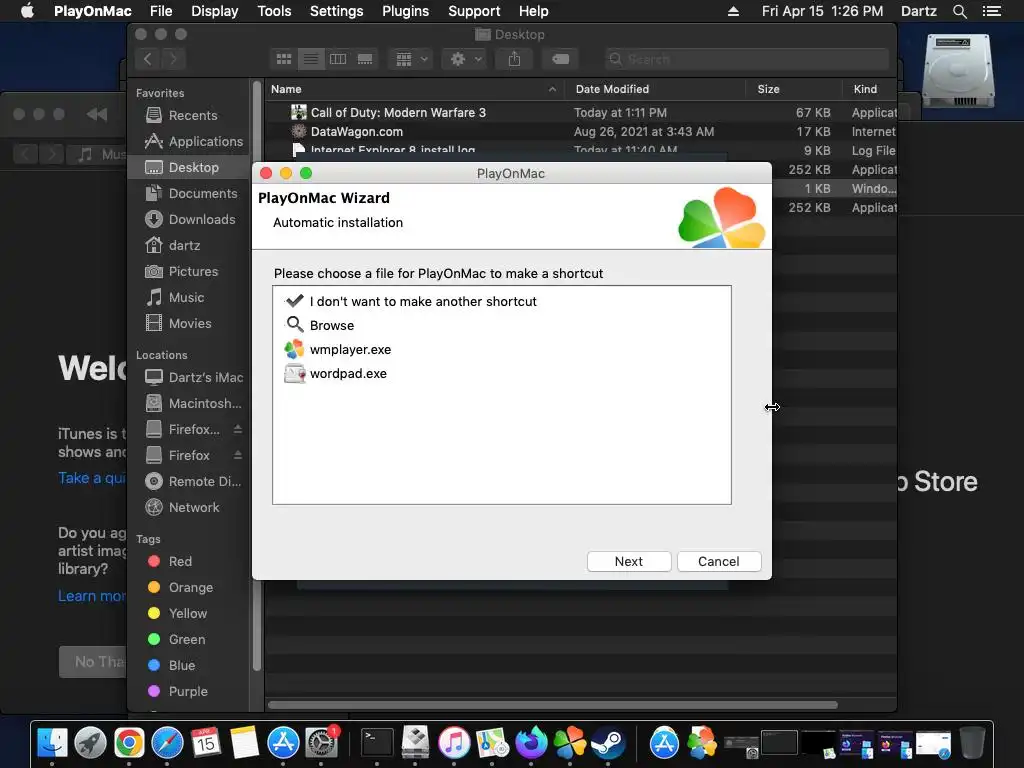Open System Preferences from the Dock
This screenshot has height=768, width=1024.
click(x=322, y=743)
